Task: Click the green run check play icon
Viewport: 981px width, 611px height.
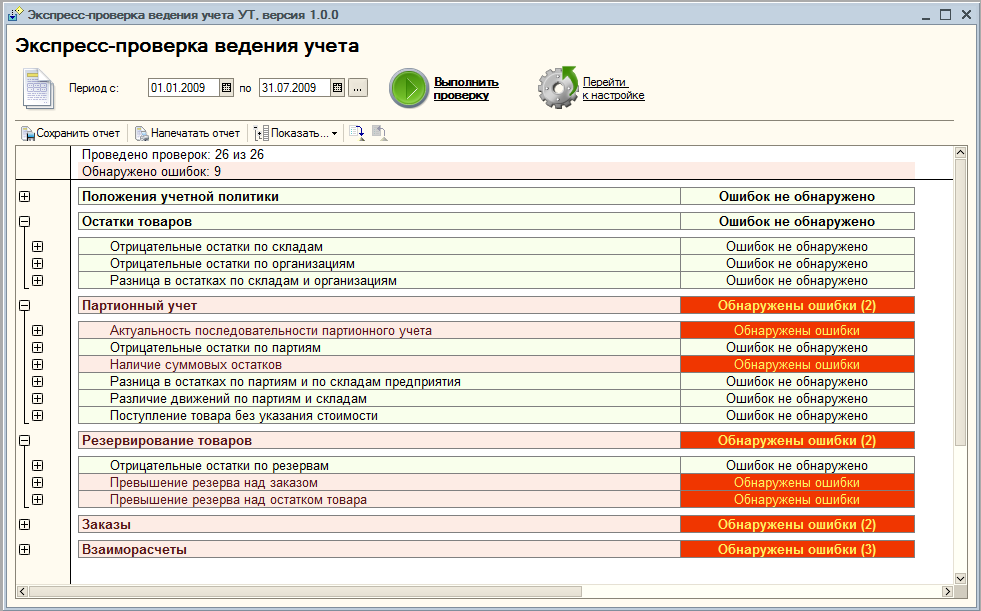Action: (x=409, y=88)
